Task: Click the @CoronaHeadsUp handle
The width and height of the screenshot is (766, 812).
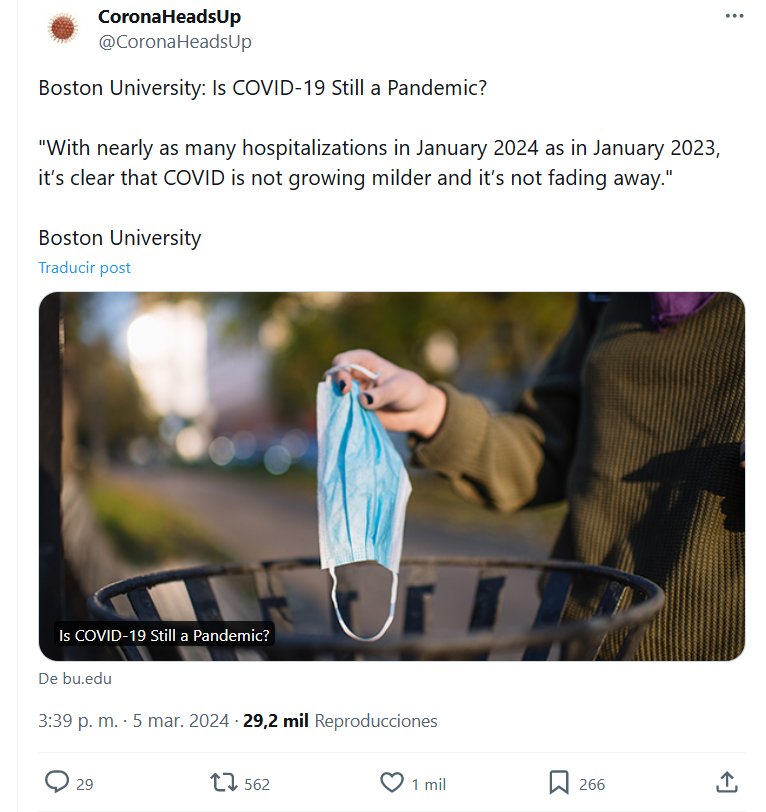Action: (175, 41)
